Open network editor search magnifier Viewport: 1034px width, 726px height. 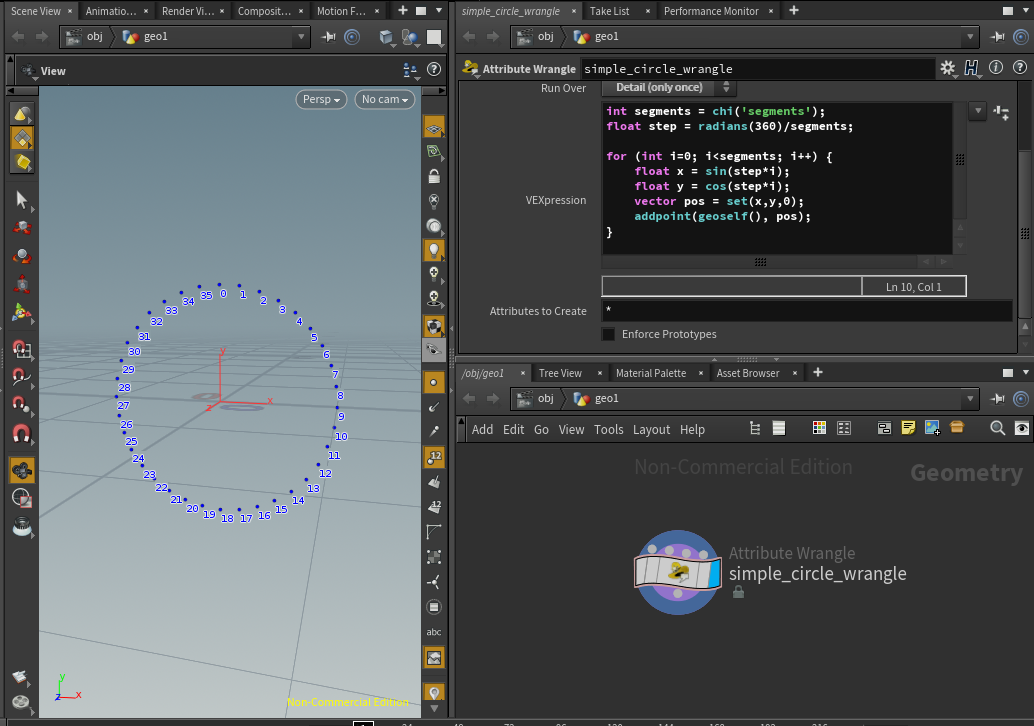pyautogui.click(x=997, y=429)
